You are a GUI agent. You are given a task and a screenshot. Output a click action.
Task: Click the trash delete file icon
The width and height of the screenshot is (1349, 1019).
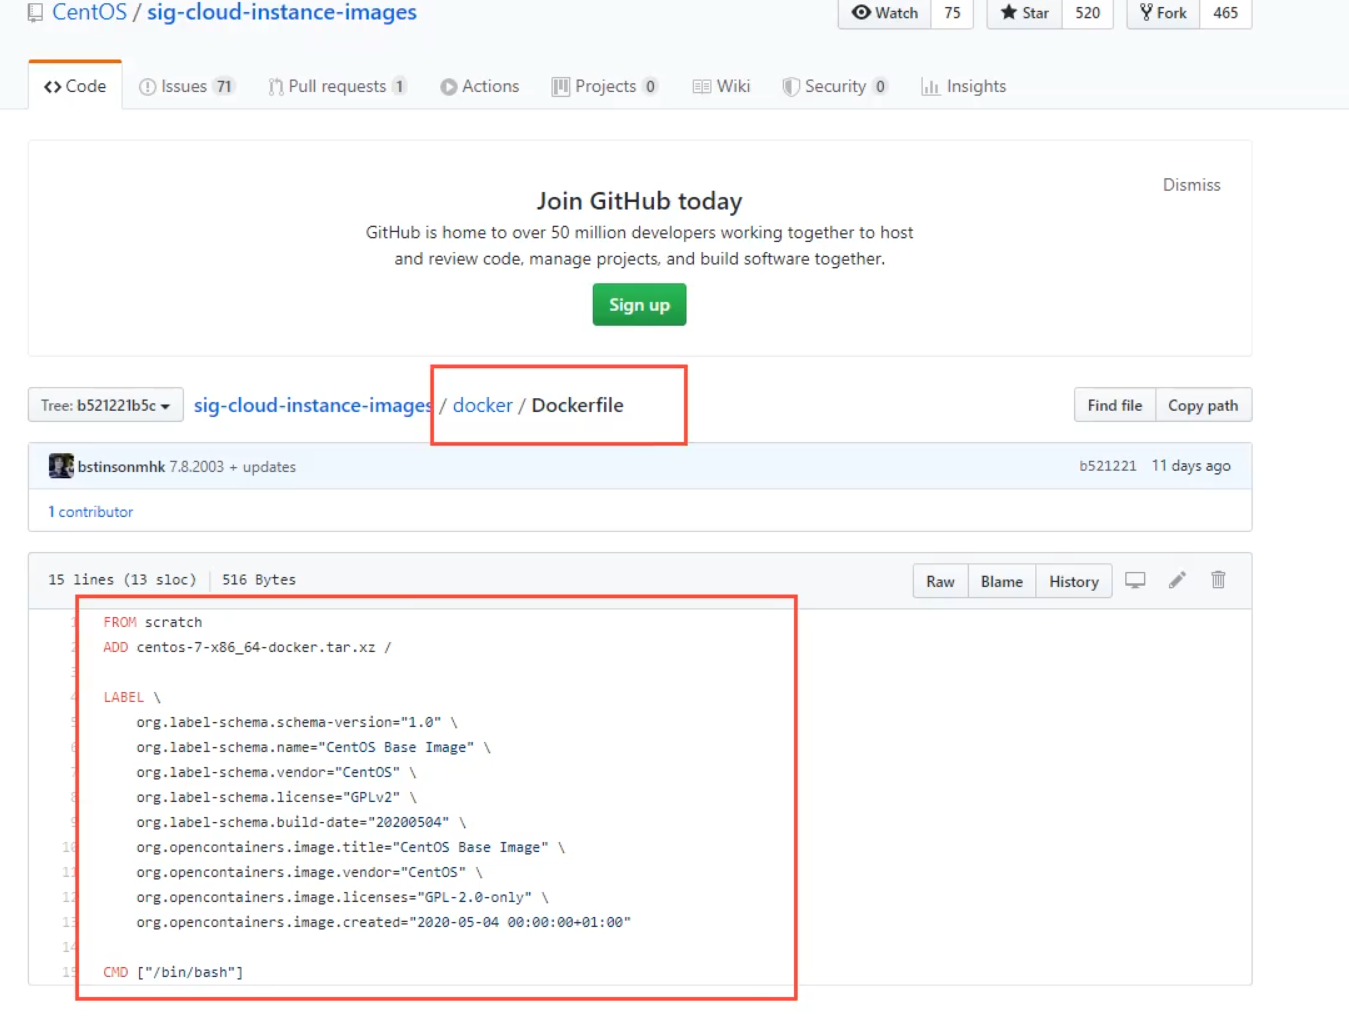tap(1218, 580)
